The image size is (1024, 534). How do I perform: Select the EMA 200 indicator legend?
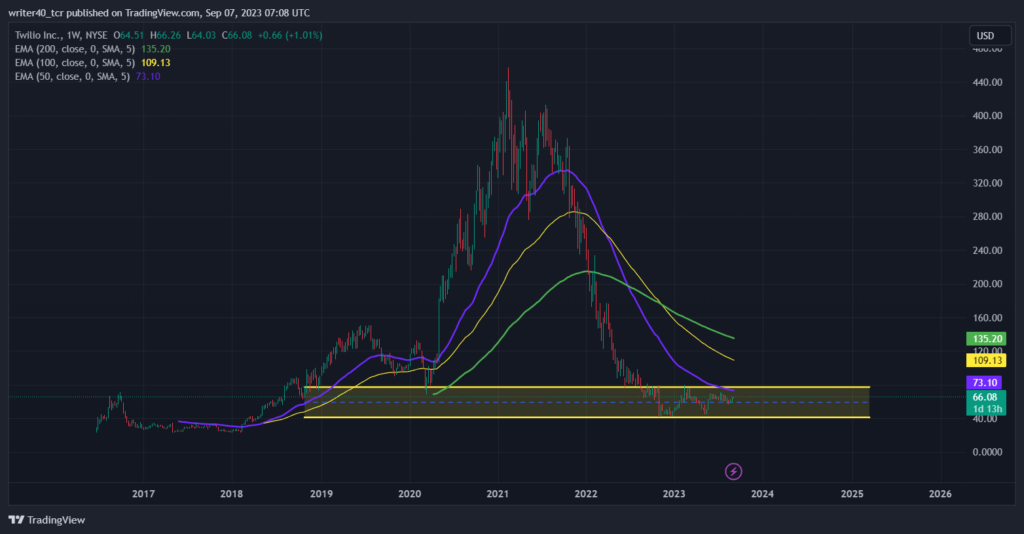click(93, 49)
